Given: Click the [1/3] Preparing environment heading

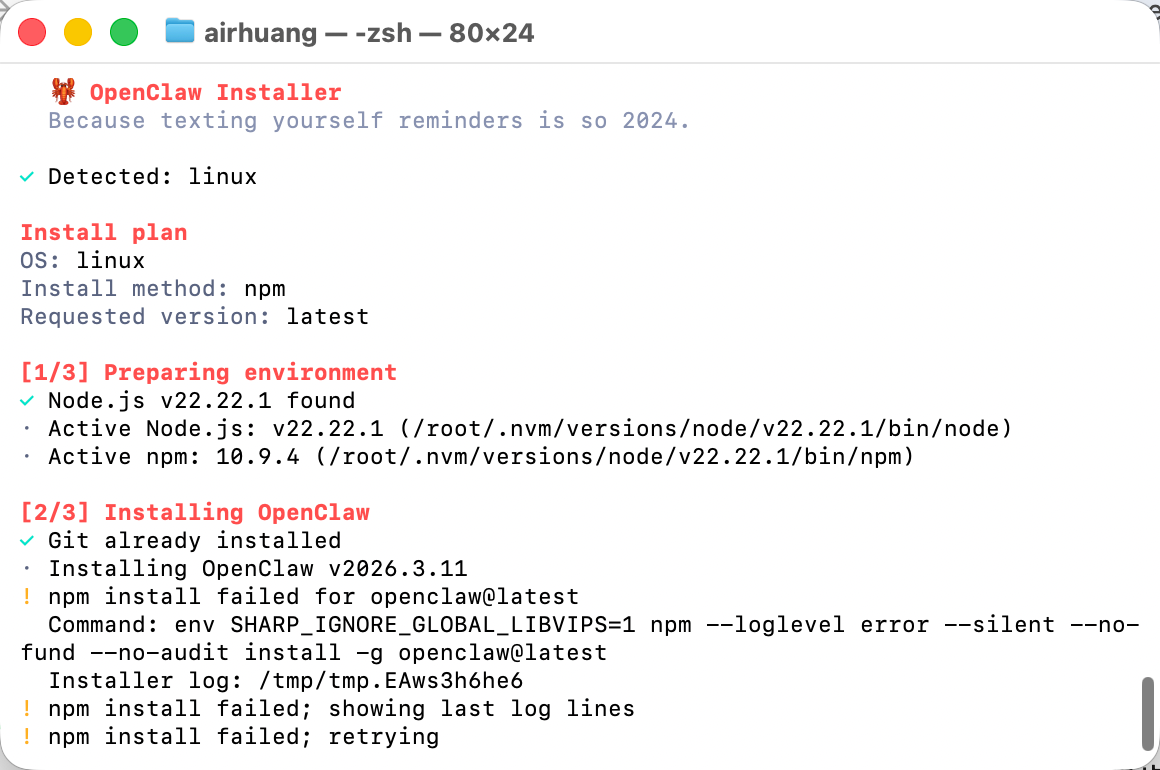Looking at the screenshot, I should tap(209, 373).
